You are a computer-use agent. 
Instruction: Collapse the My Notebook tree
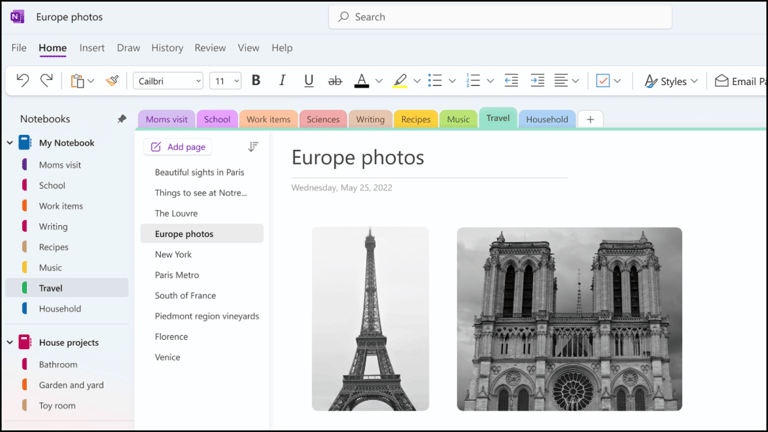tap(10, 143)
